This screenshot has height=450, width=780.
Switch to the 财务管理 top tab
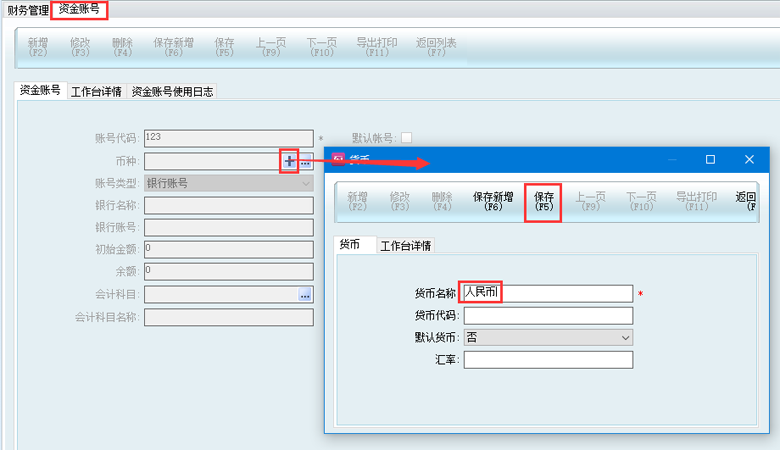click(27, 9)
